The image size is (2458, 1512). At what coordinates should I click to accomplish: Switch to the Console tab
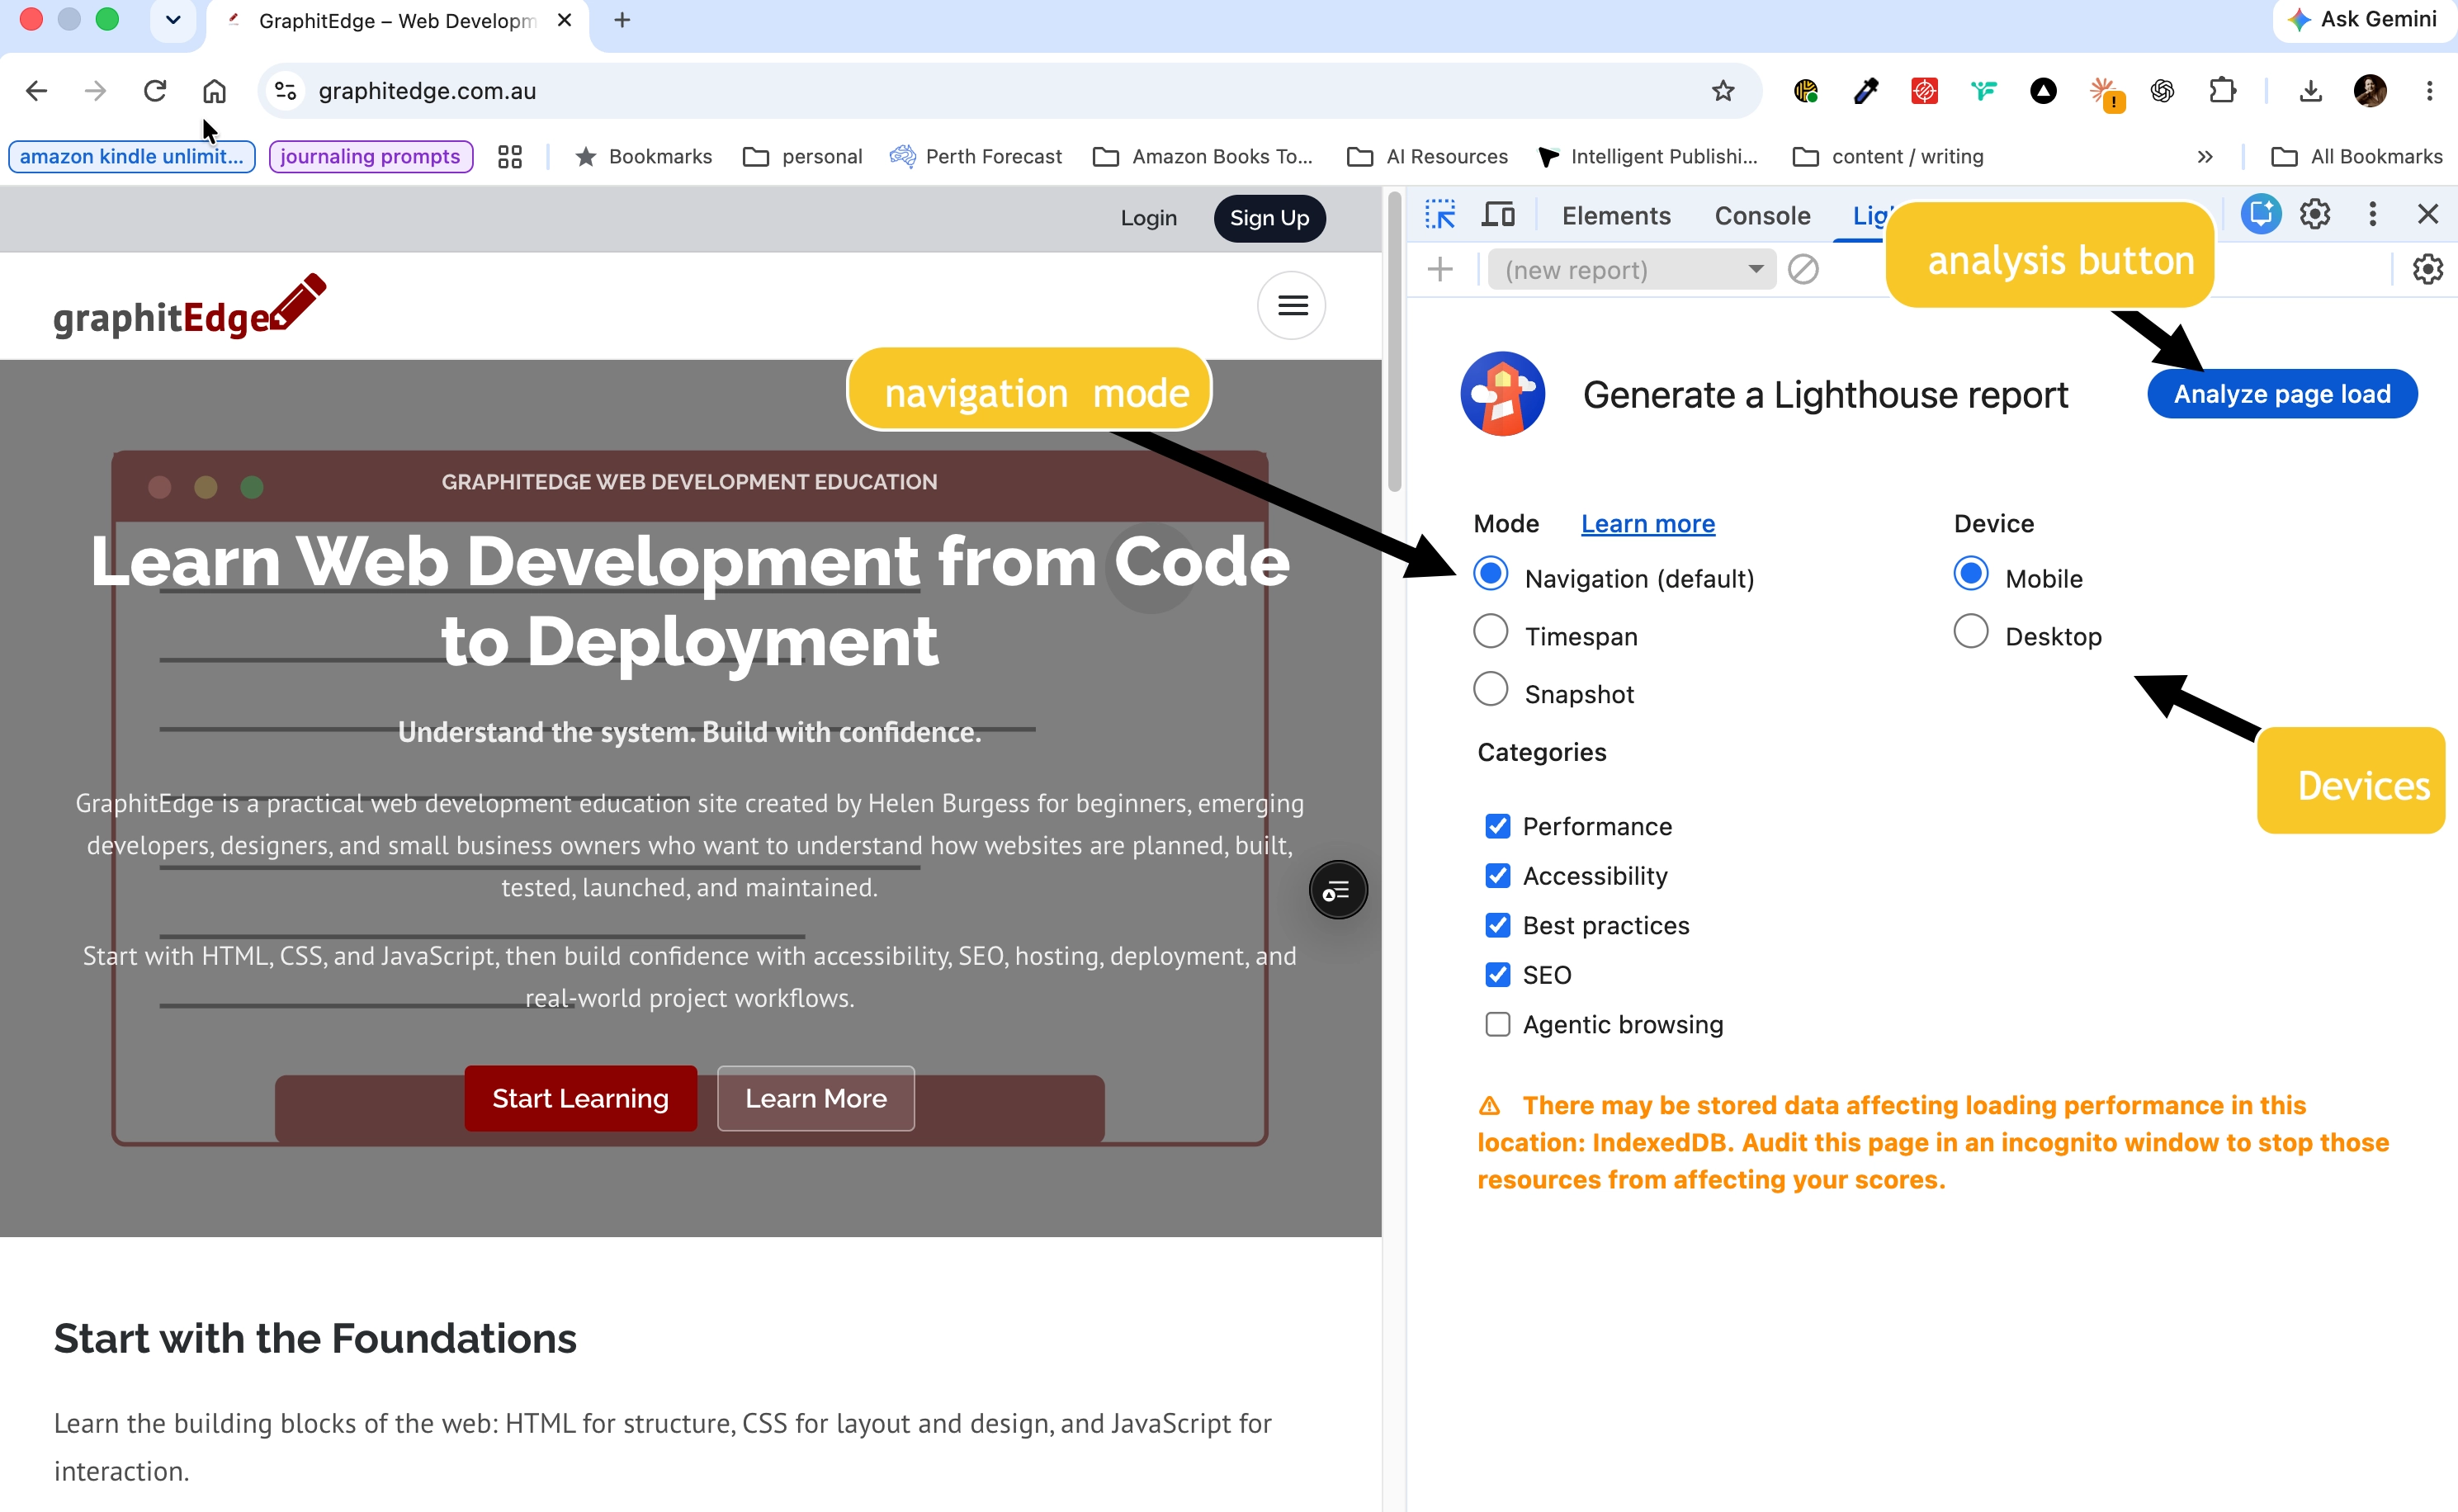pyautogui.click(x=1762, y=216)
